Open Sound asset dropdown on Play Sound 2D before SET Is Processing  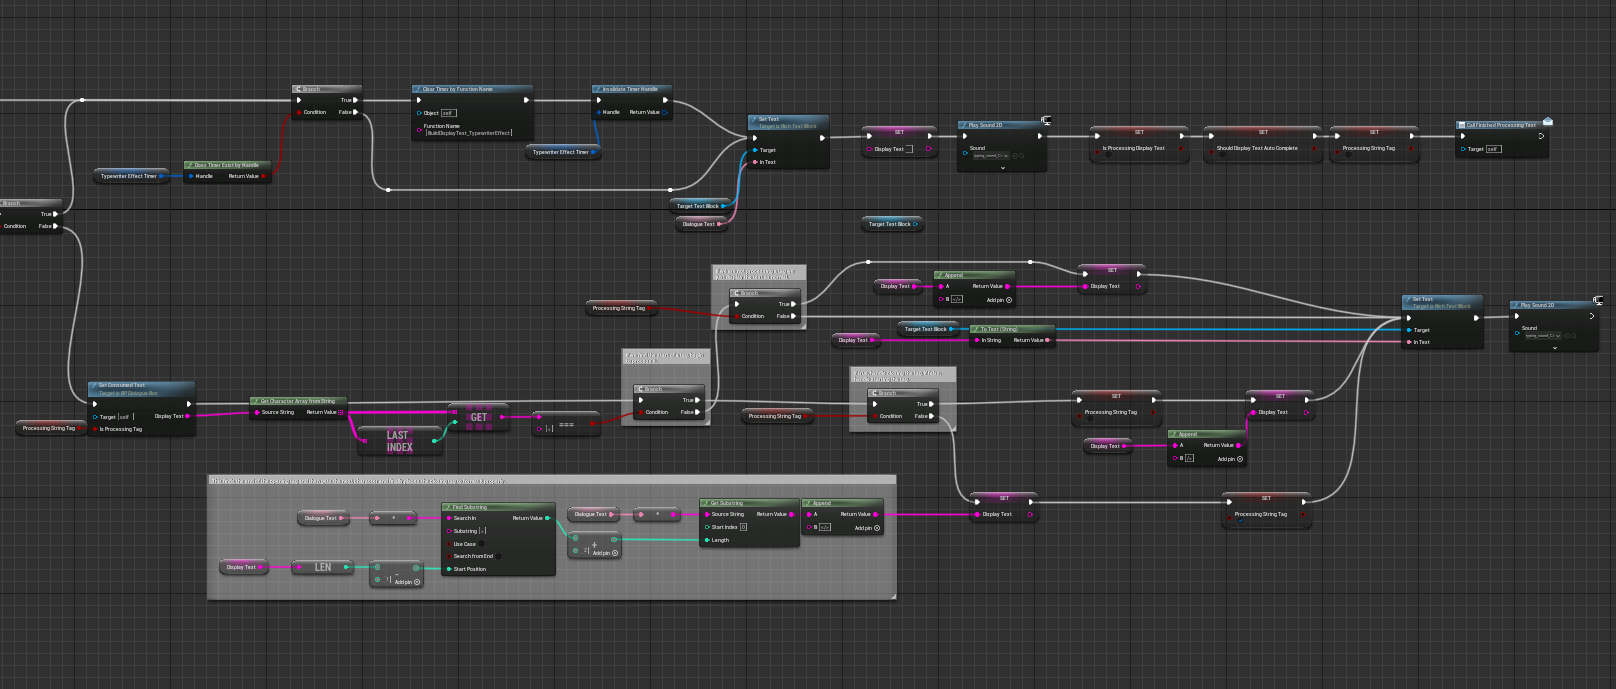pyautogui.click(x=990, y=156)
